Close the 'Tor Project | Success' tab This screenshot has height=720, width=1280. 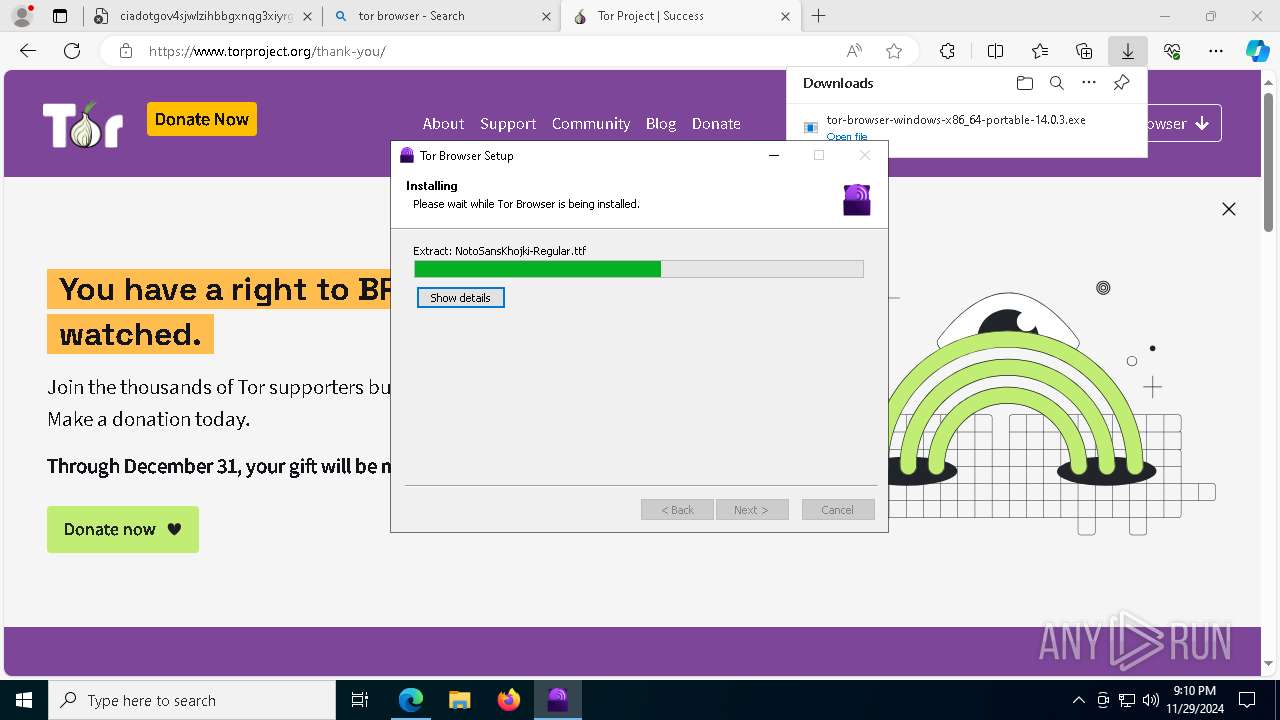click(785, 16)
